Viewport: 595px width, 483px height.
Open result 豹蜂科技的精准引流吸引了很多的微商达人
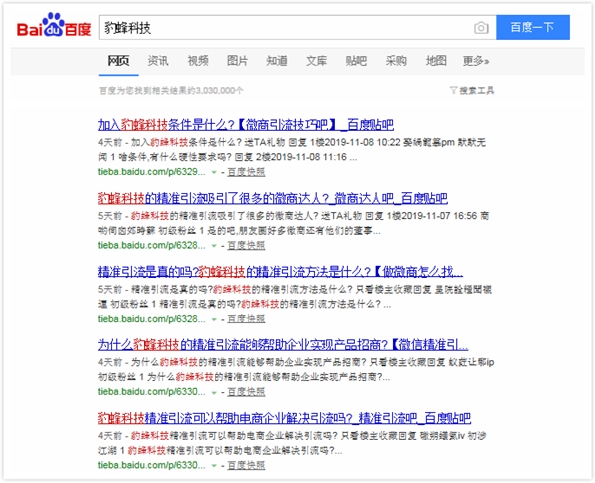click(272, 198)
